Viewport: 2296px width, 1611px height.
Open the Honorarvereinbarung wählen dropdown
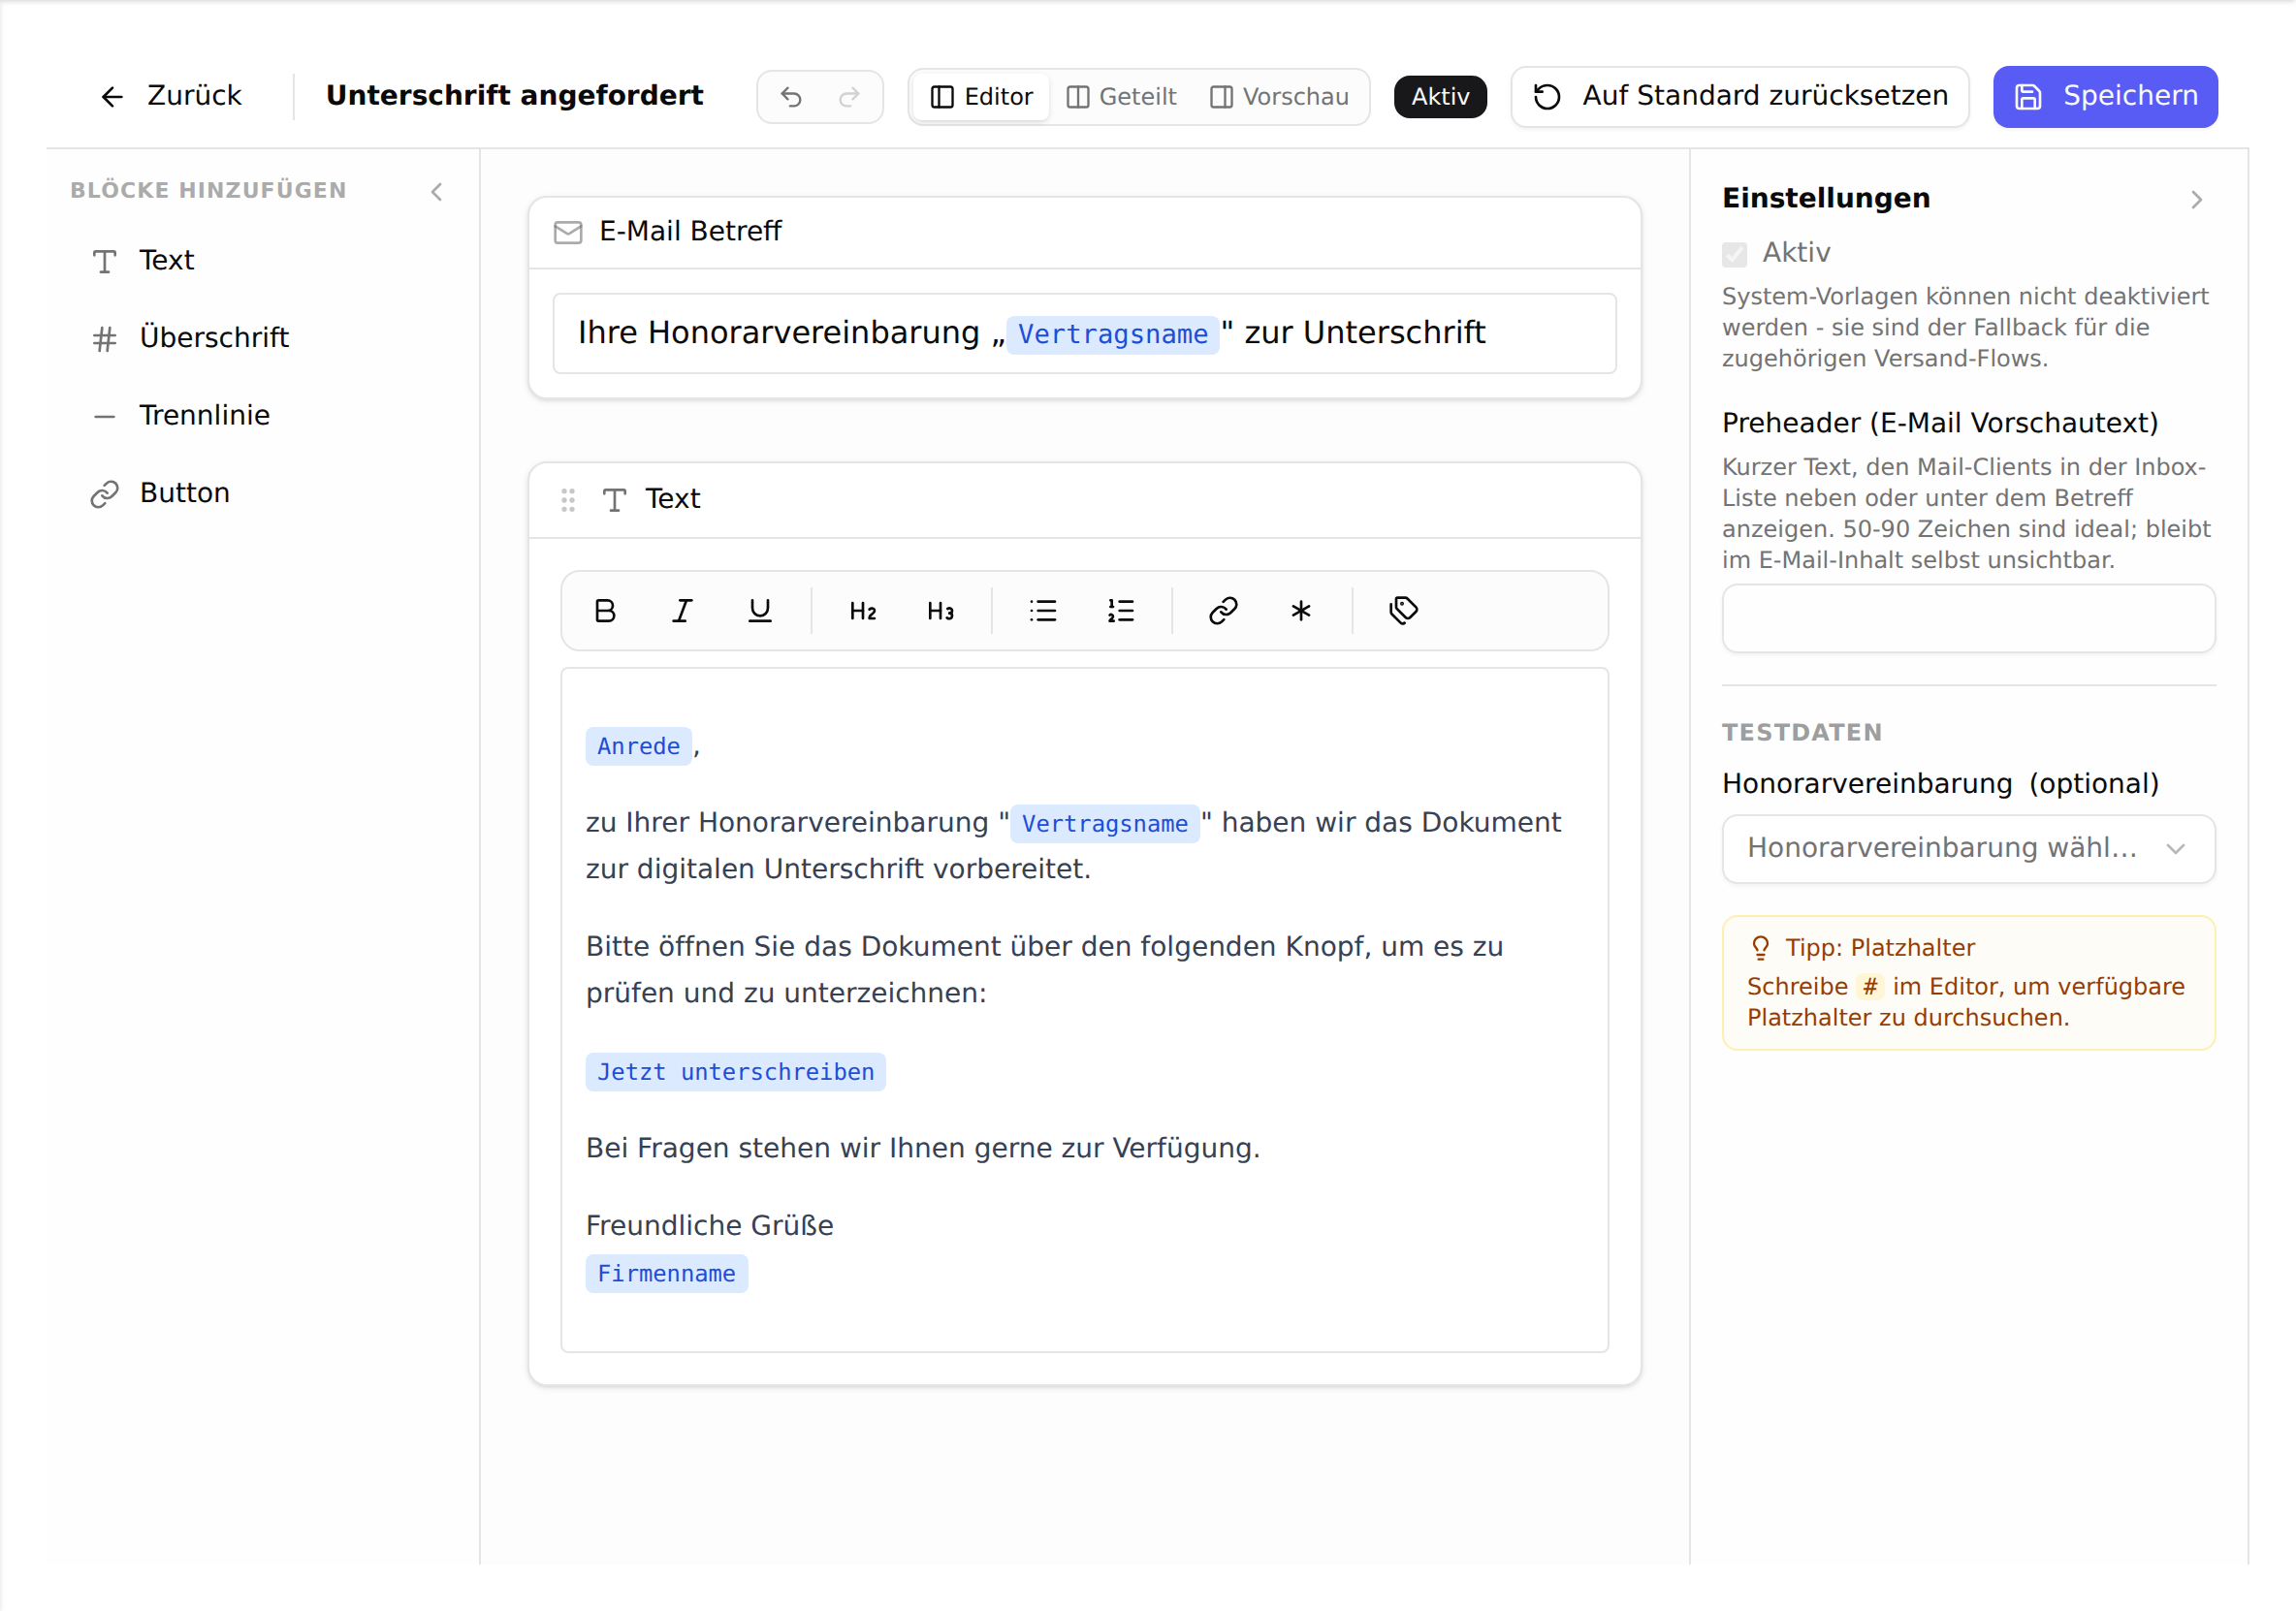(x=1968, y=849)
